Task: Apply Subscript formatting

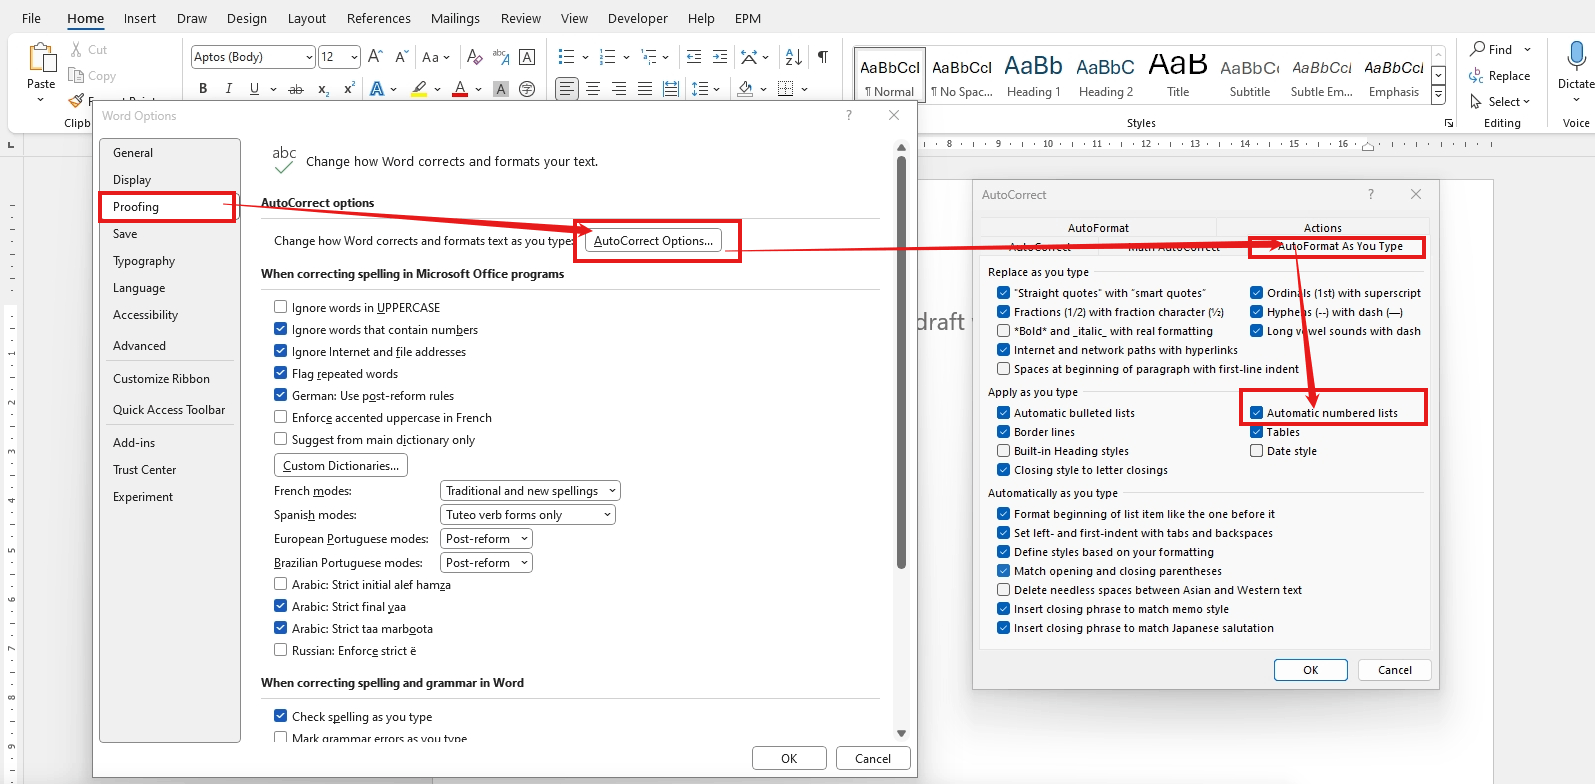Action: pos(323,88)
